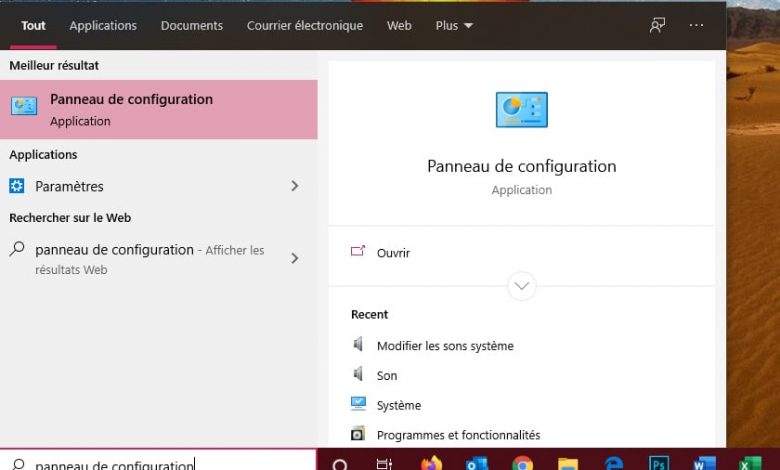The image size is (780, 470).
Task: Open Programmes et fonctionnalités recent item
Action: 458,435
